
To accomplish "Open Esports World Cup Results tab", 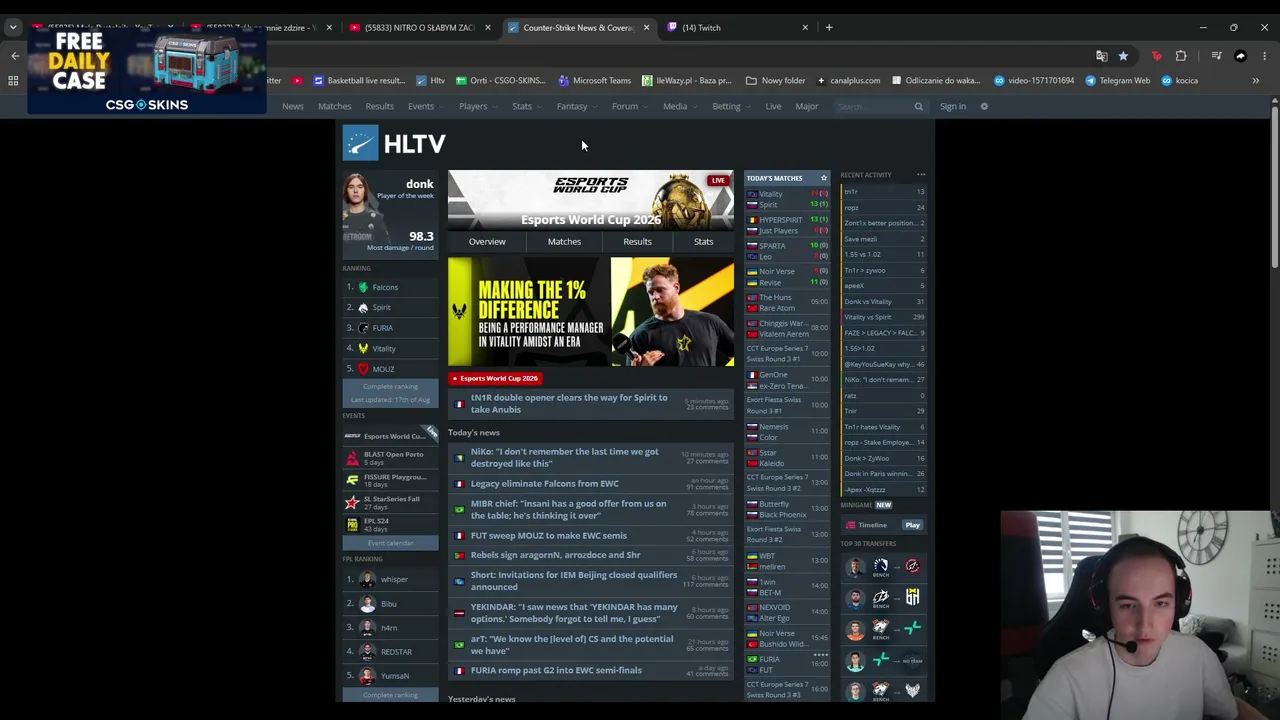I will coord(637,241).
